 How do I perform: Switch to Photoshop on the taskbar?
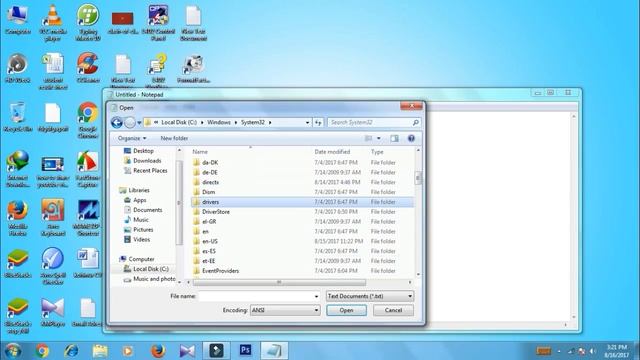245,351
